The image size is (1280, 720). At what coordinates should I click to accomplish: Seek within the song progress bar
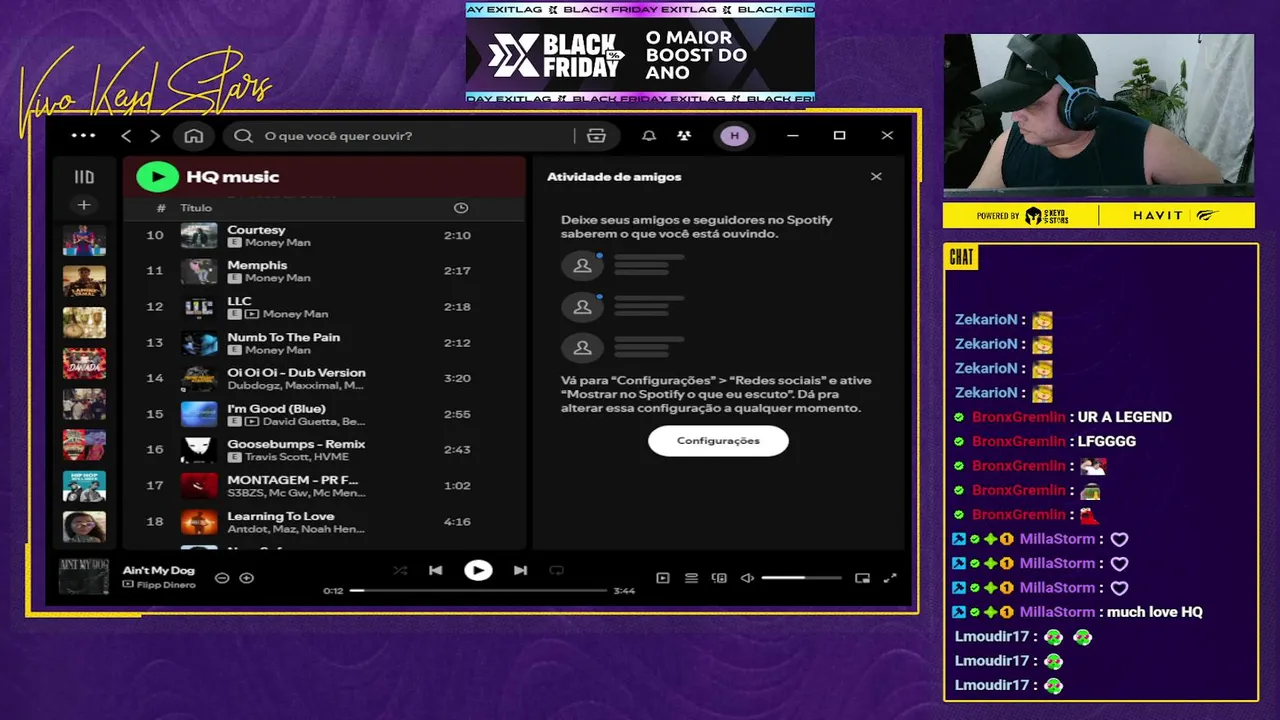click(478, 591)
